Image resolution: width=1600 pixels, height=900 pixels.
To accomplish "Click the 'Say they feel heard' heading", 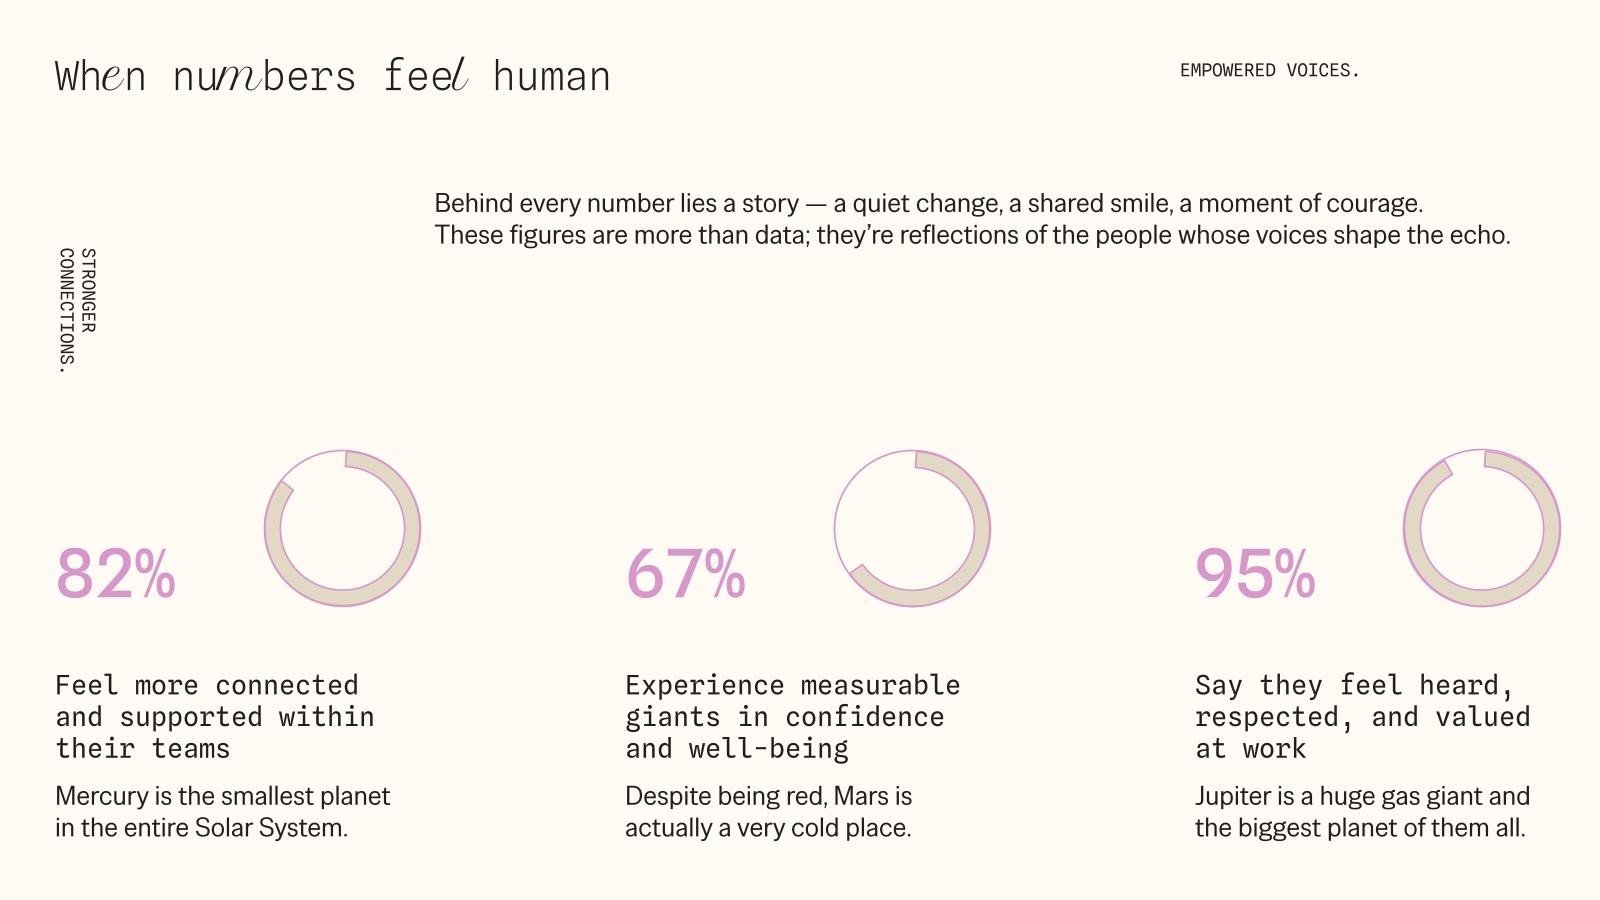I will [1362, 716].
